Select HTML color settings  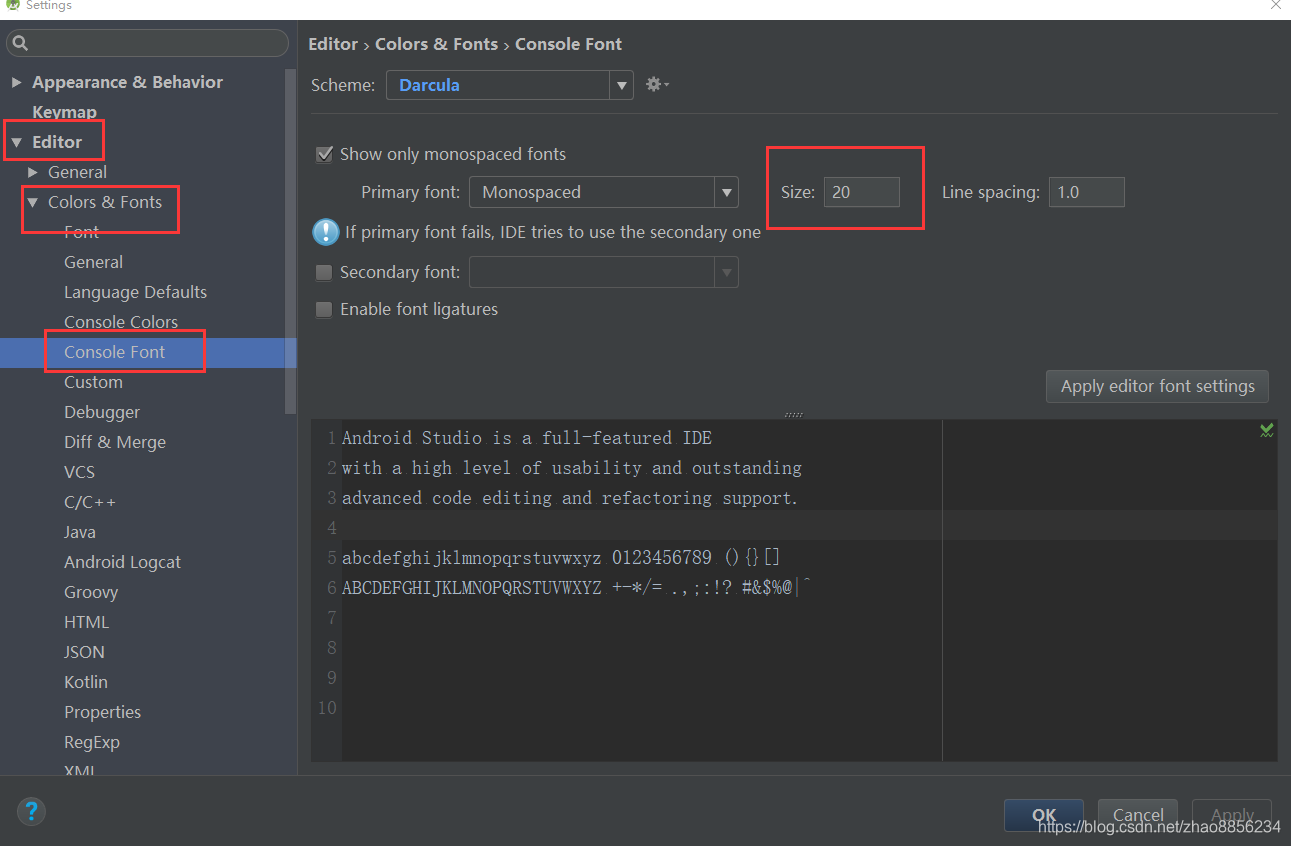tap(86, 622)
